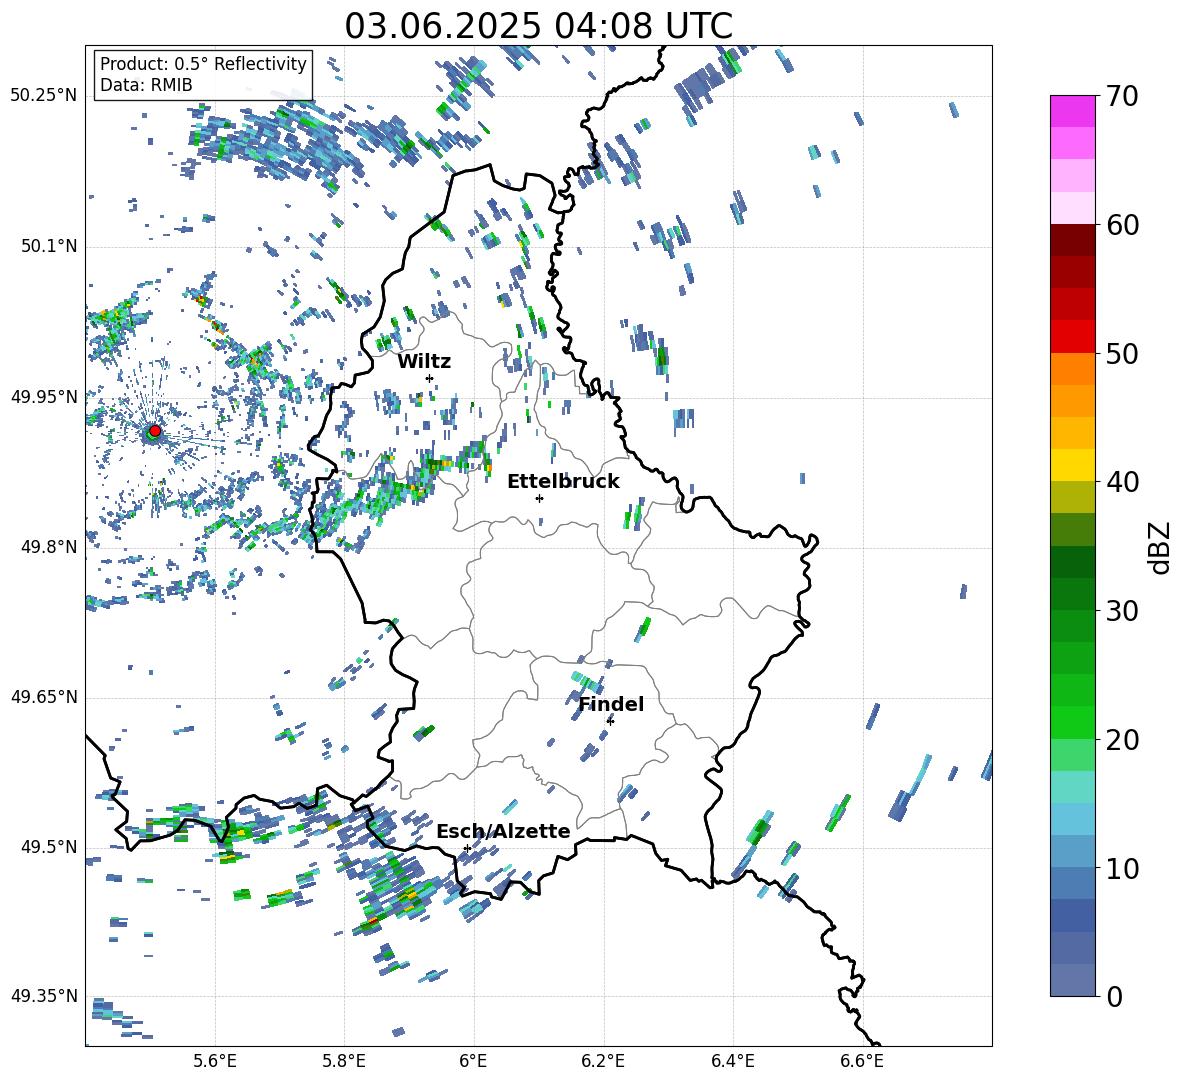Click the 60 label on colorbar

tap(1122, 225)
